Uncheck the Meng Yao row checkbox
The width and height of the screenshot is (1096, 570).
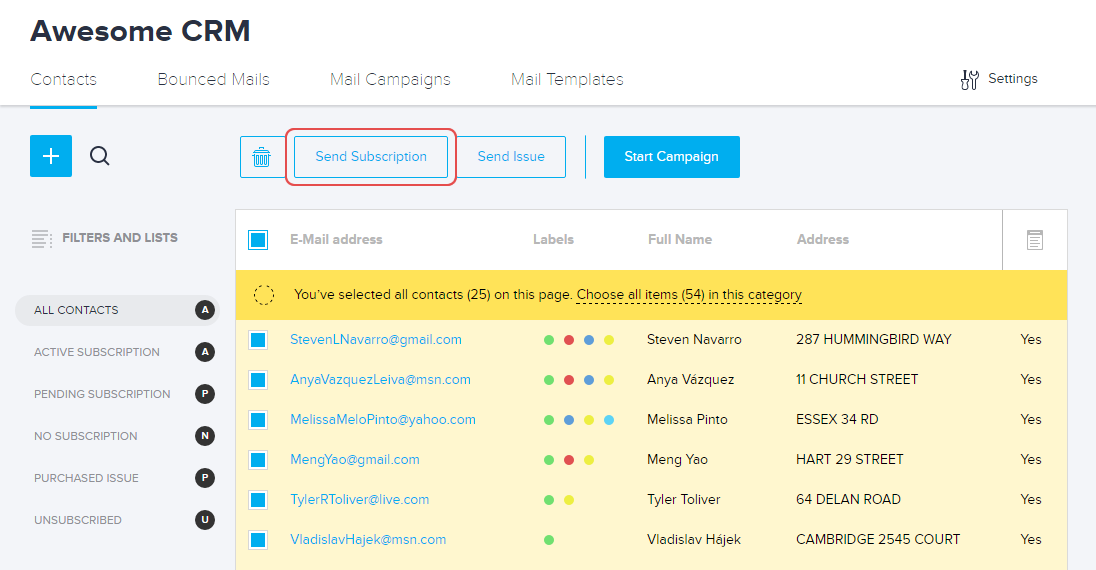pos(258,460)
